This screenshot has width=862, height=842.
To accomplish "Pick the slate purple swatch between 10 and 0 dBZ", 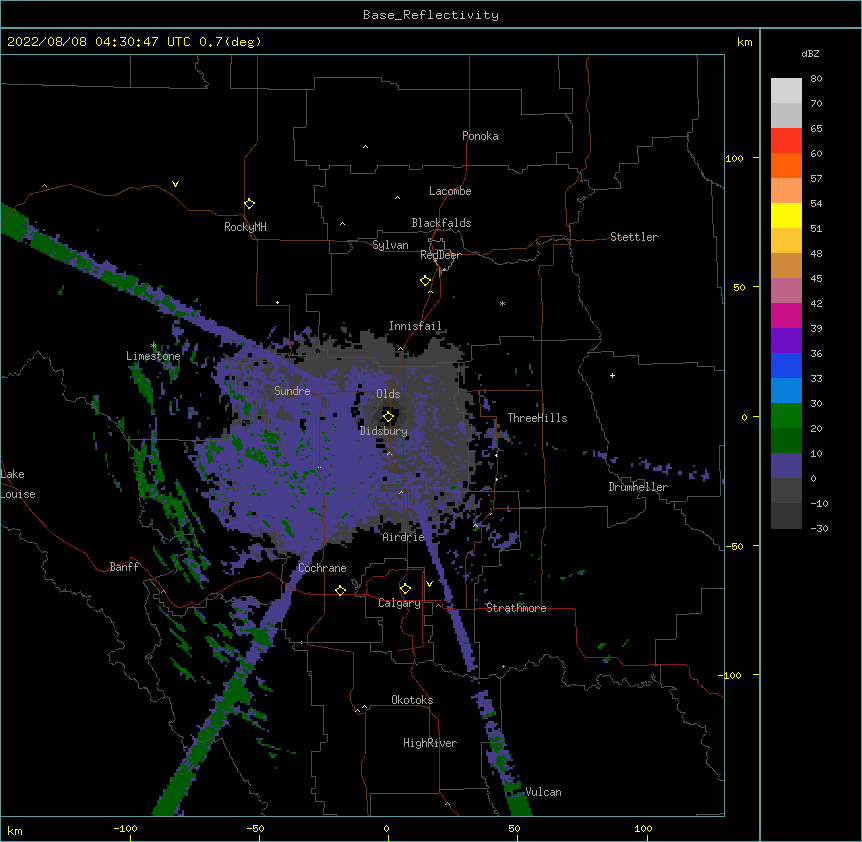I will click(786, 466).
